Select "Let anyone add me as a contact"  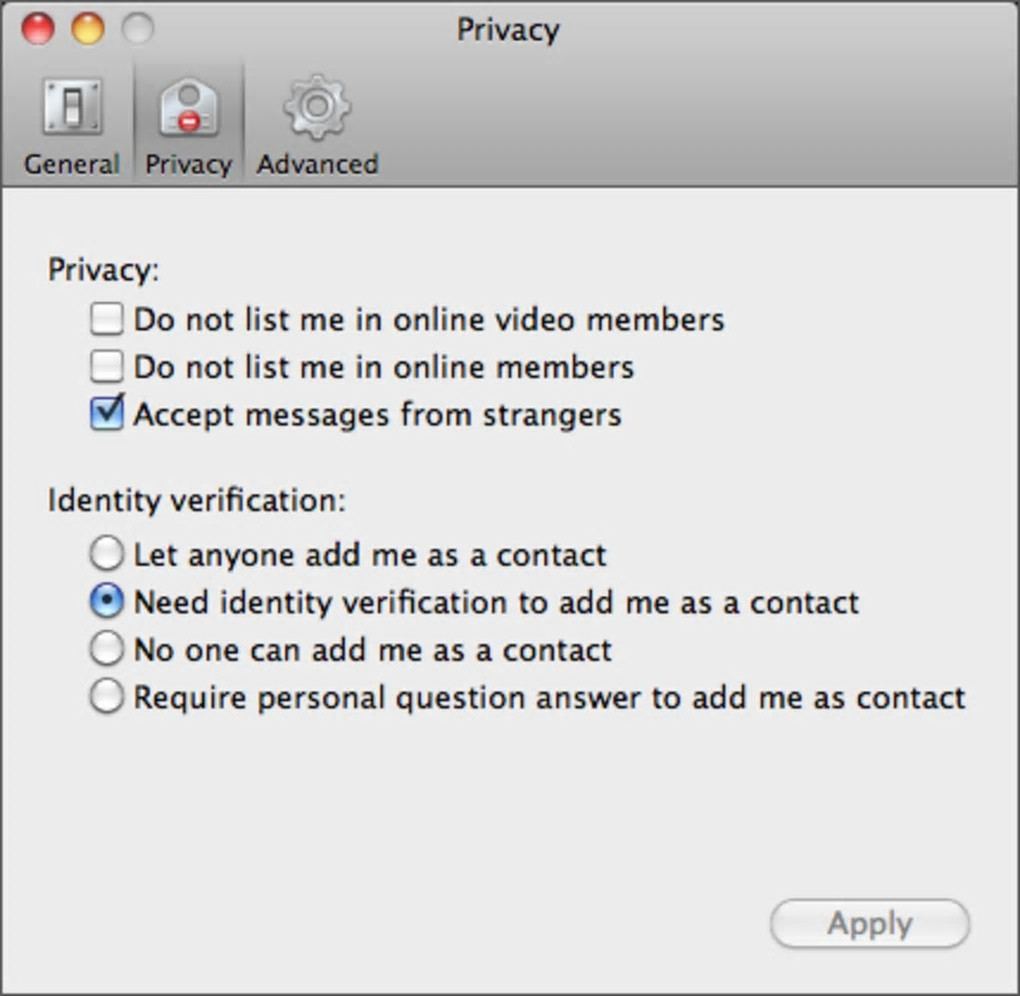(x=107, y=554)
